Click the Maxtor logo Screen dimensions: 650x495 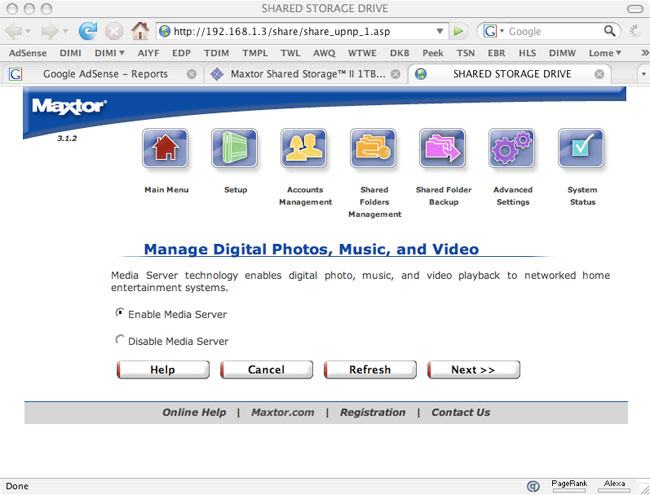click(69, 107)
